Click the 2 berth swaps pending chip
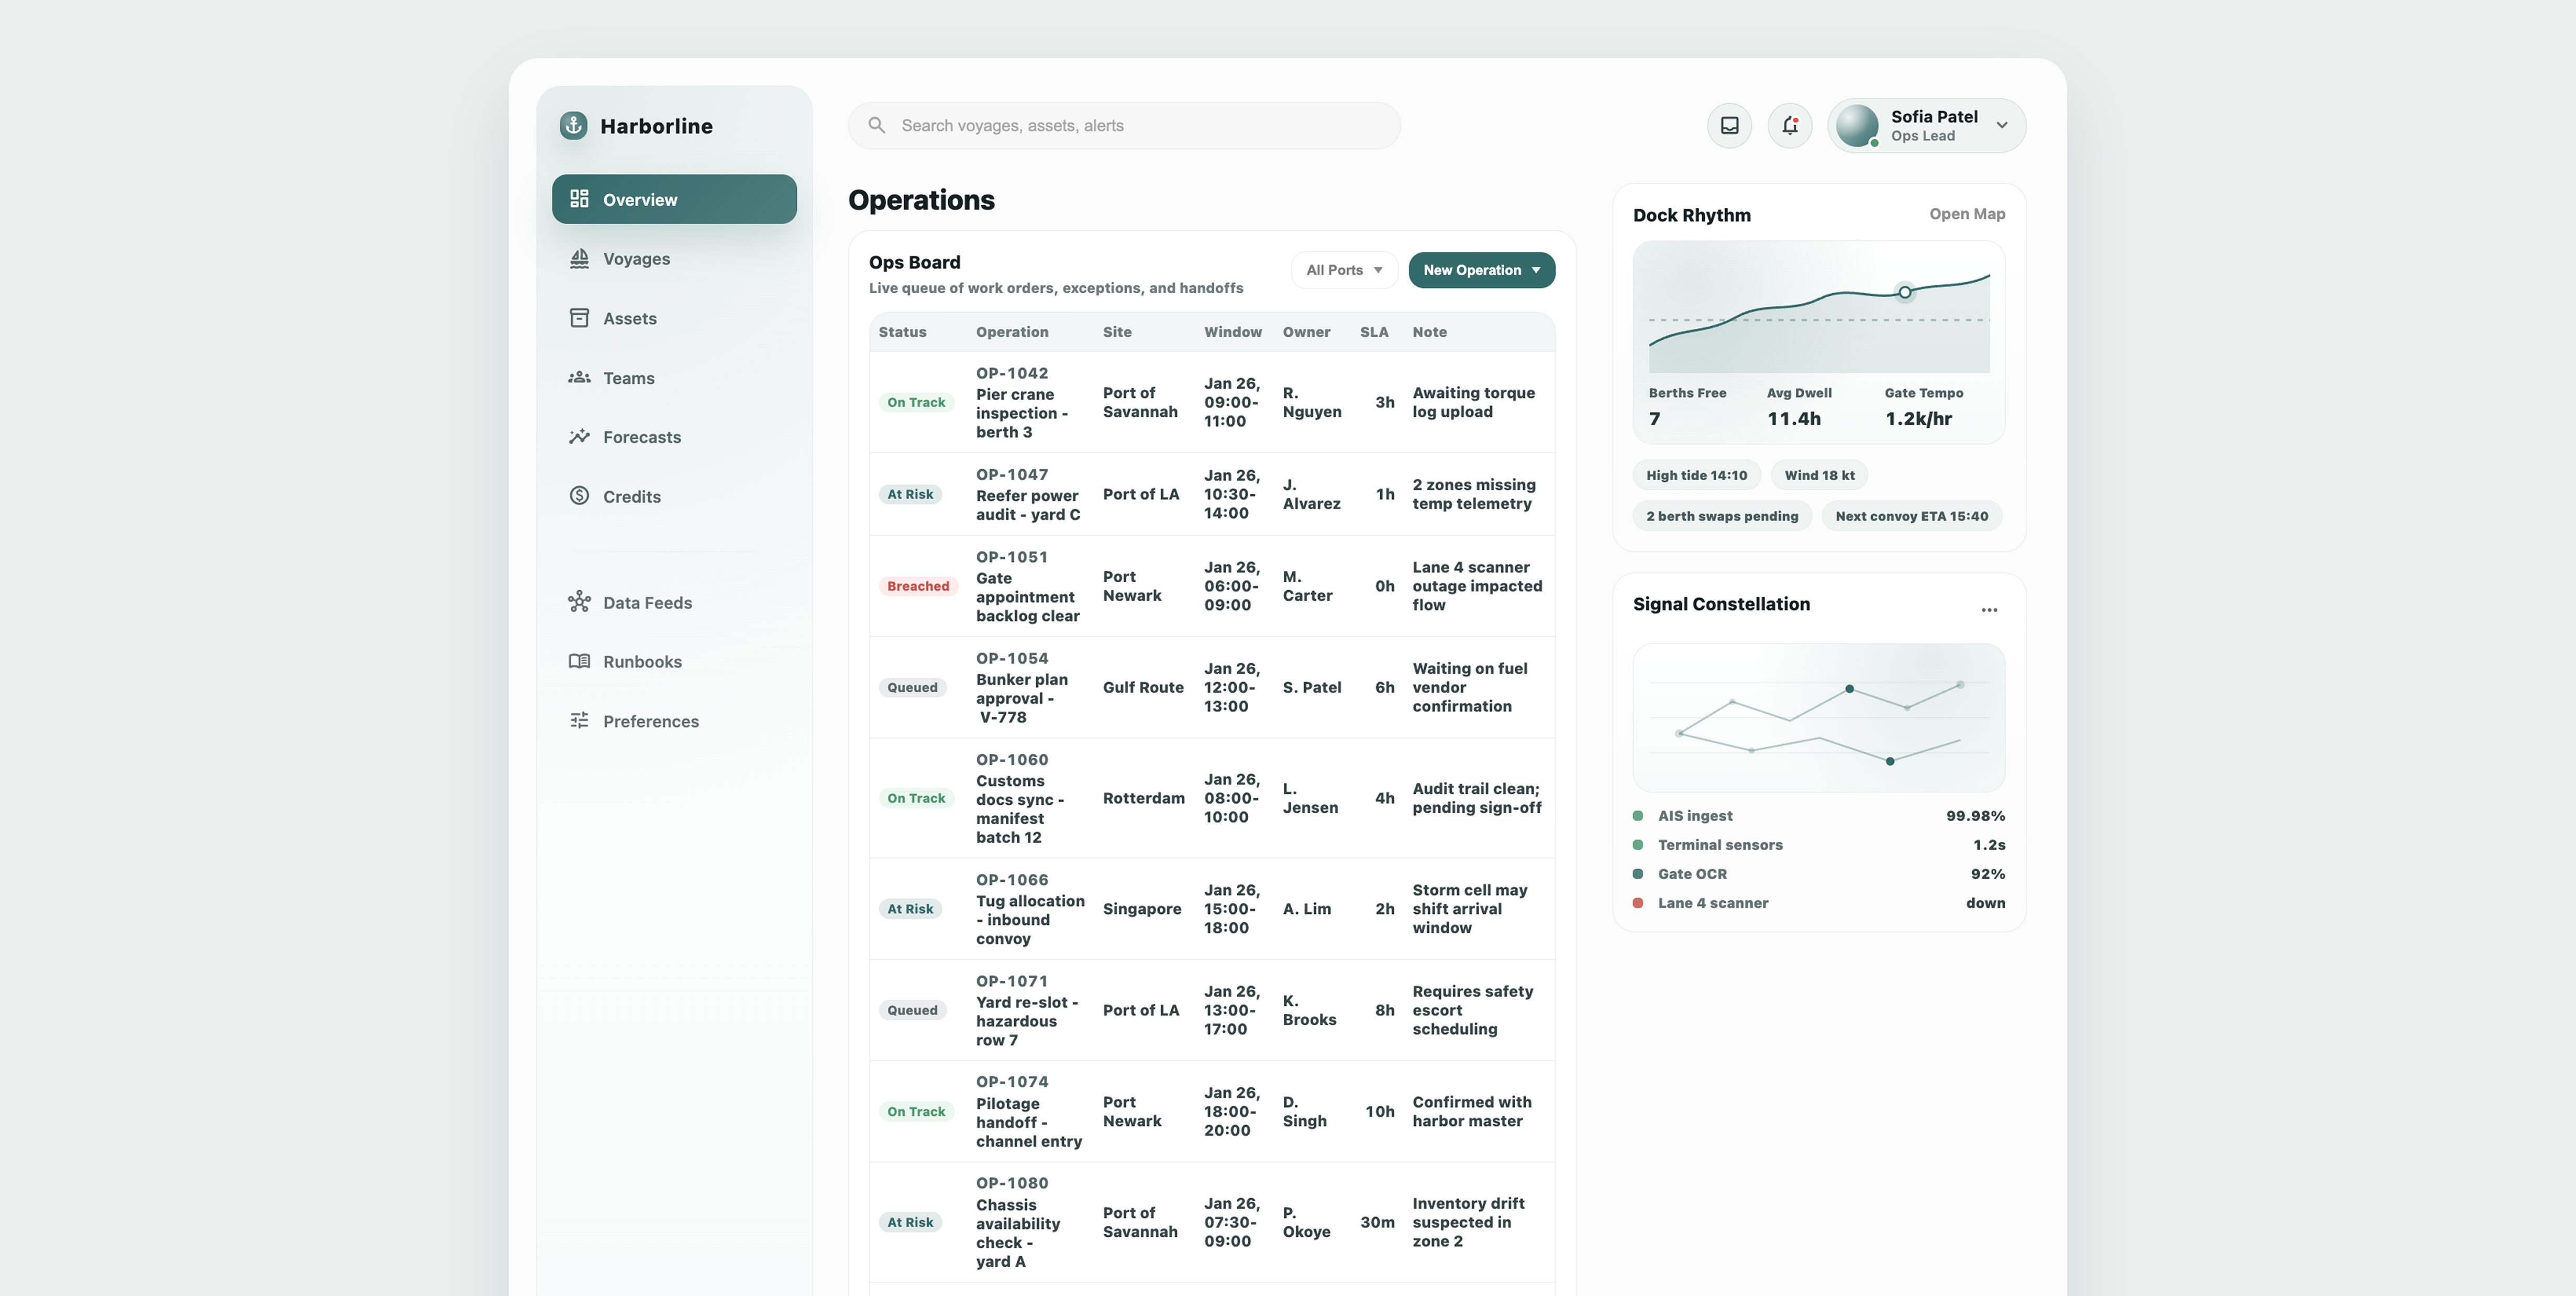This screenshot has height=1296, width=2576. click(1721, 516)
